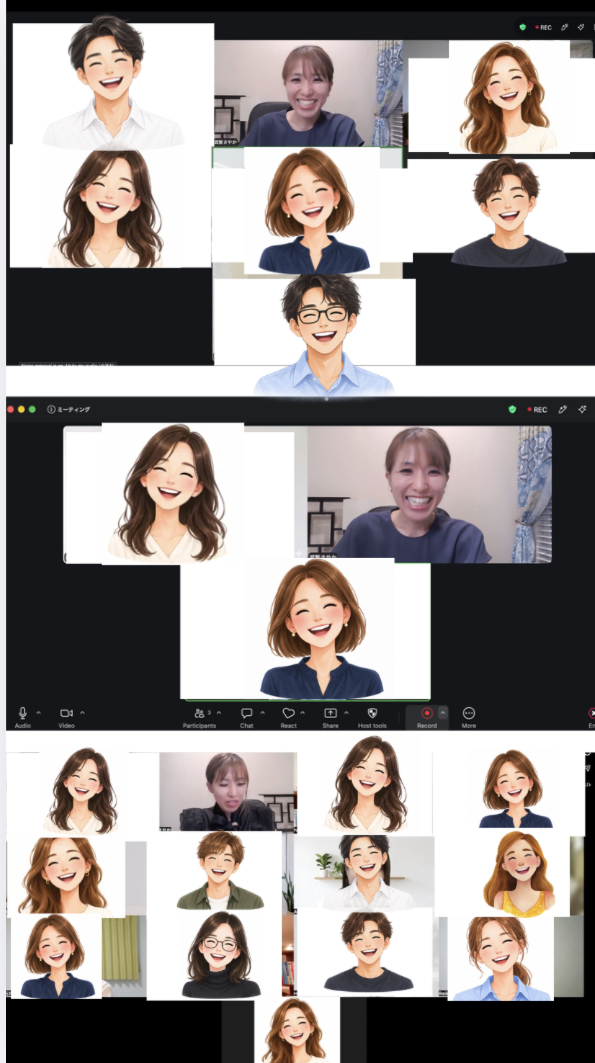This screenshot has width=595, height=1063.
Task: Expand the arrow next to Participants
Action: tap(219, 713)
